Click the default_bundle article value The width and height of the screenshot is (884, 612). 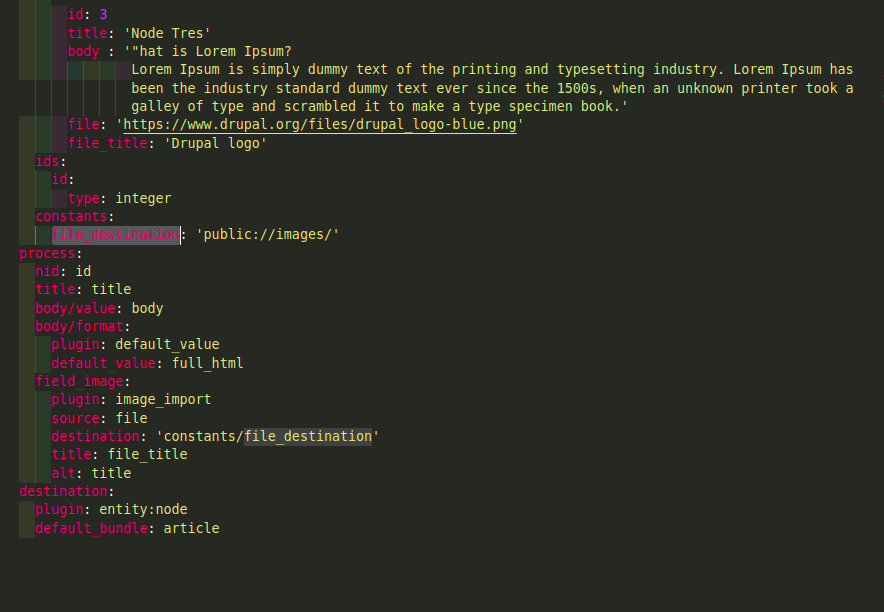[x=191, y=528]
